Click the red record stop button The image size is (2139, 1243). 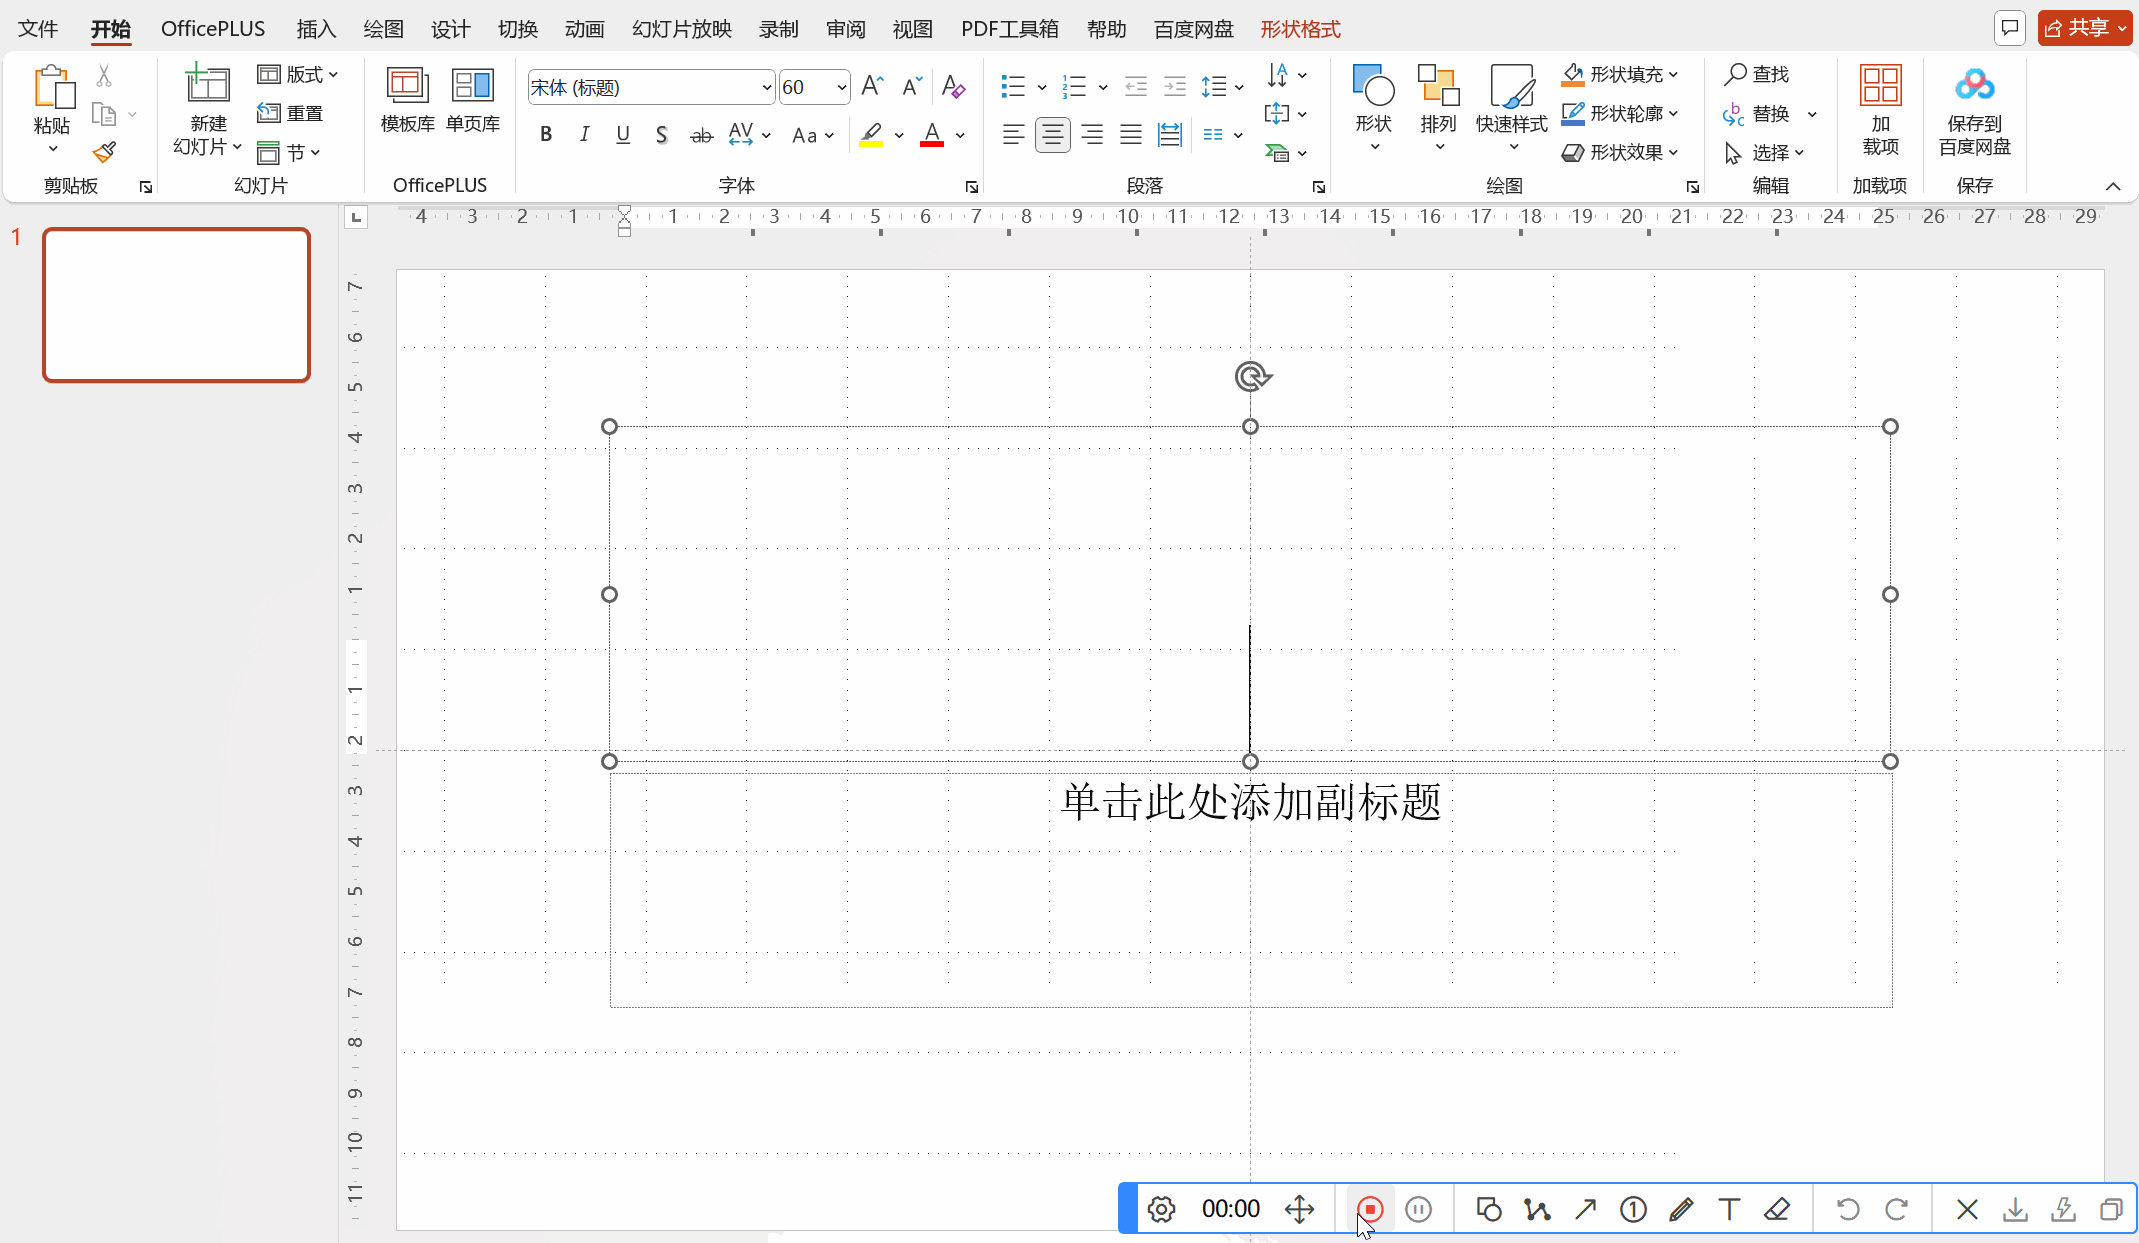coord(1370,1209)
